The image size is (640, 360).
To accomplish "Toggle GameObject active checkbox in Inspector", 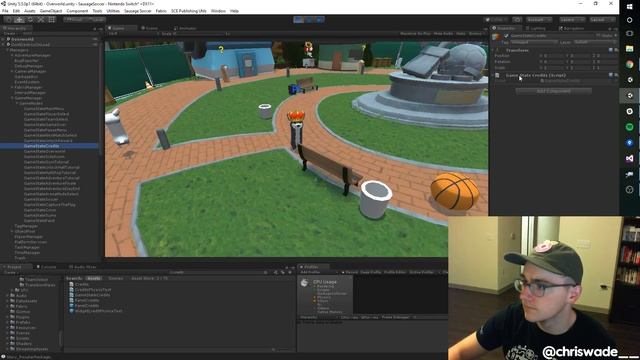I will pyautogui.click(x=507, y=36).
